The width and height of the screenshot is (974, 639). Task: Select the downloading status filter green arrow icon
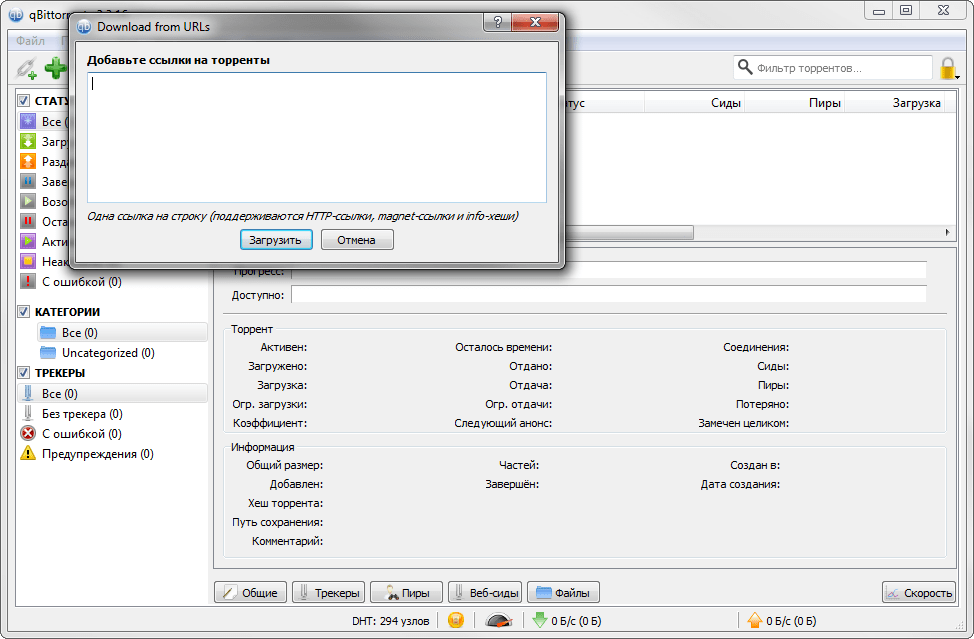tap(28, 142)
